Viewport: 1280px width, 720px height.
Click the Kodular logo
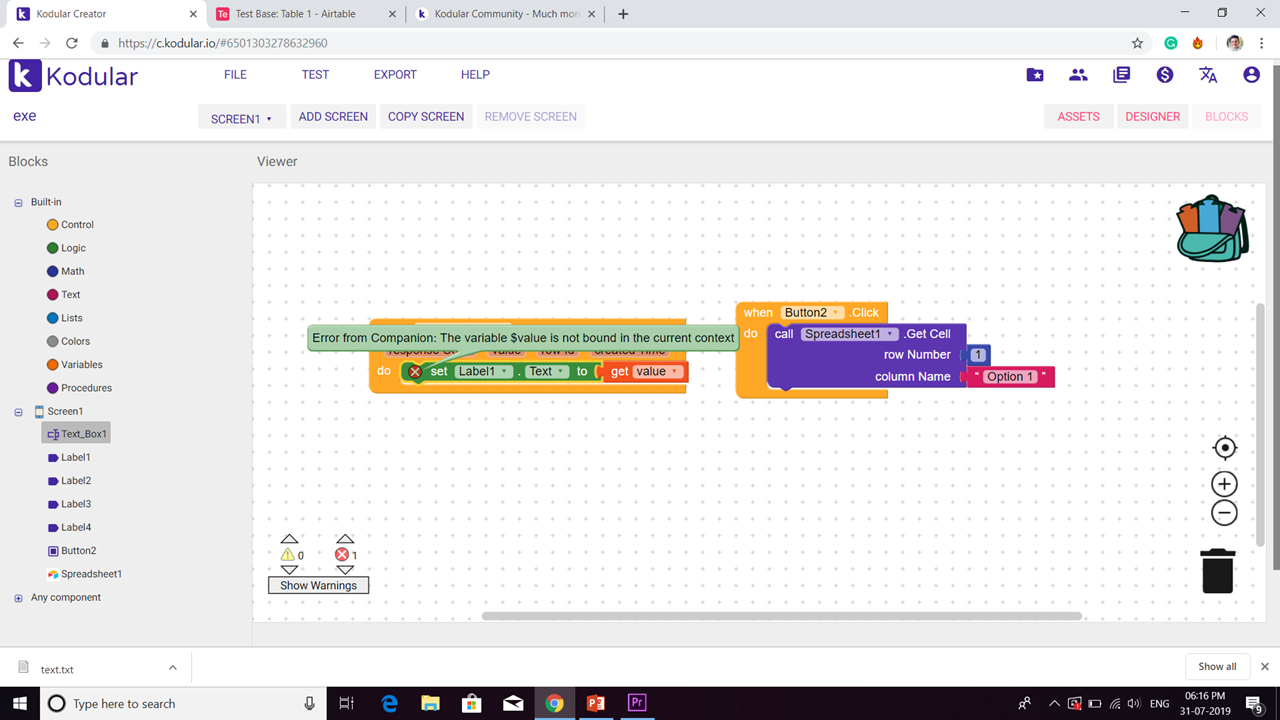pos(74,76)
